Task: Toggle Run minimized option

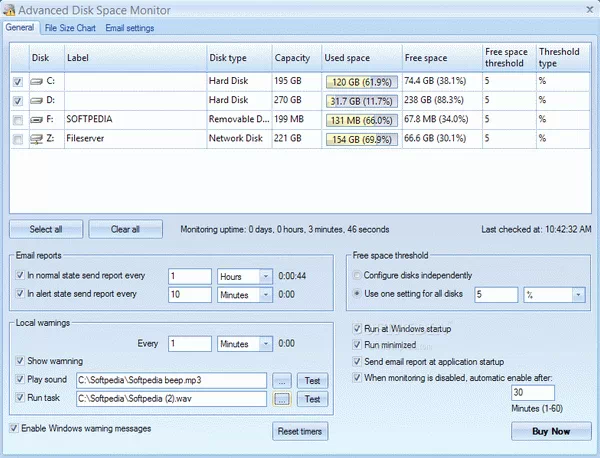Action: [x=357, y=345]
